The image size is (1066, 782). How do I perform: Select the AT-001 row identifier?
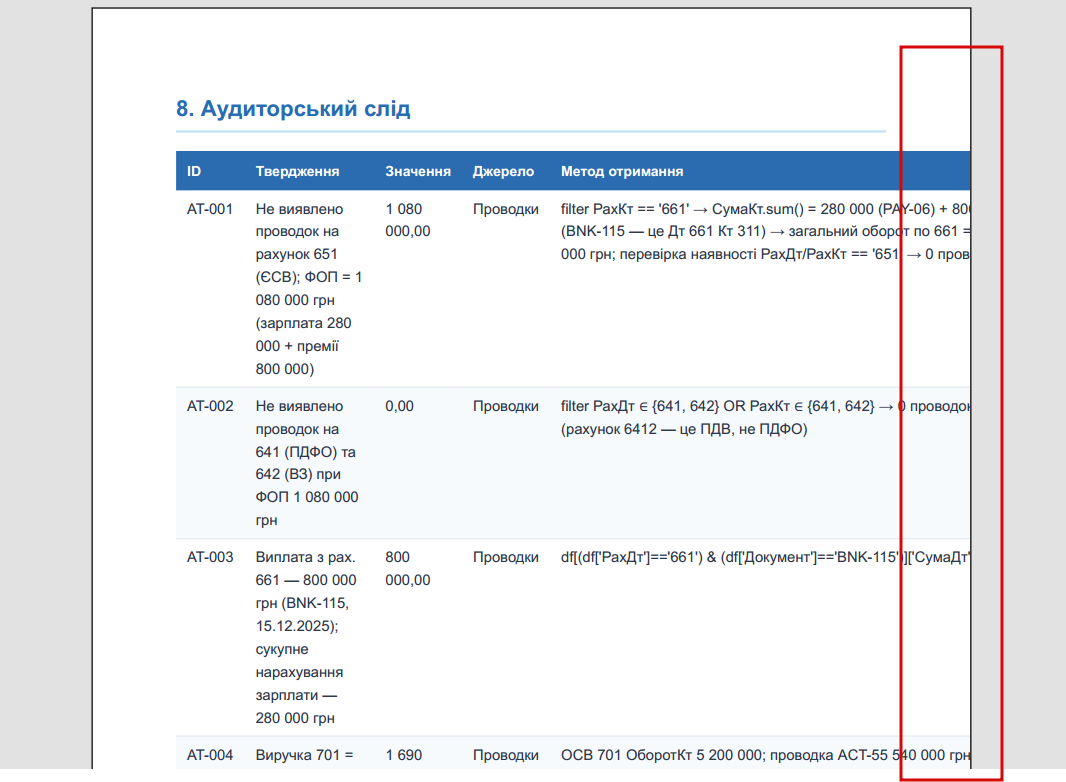pyautogui.click(x=210, y=209)
